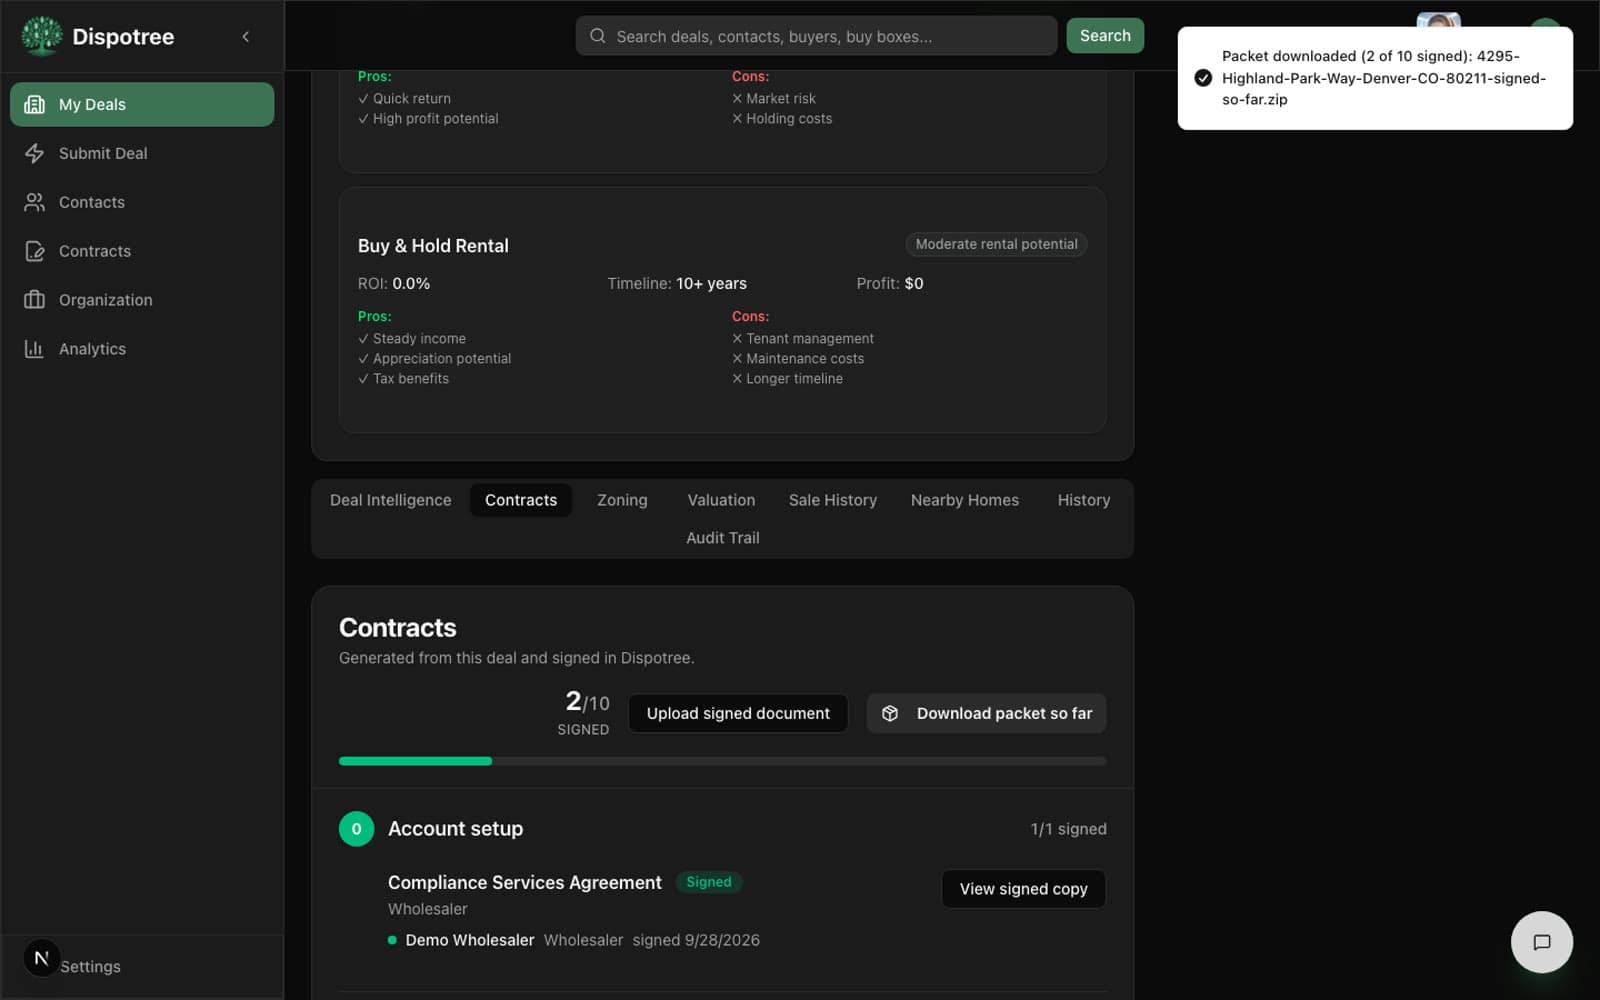Click the Compliance Services Agreement title

point(525,883)
